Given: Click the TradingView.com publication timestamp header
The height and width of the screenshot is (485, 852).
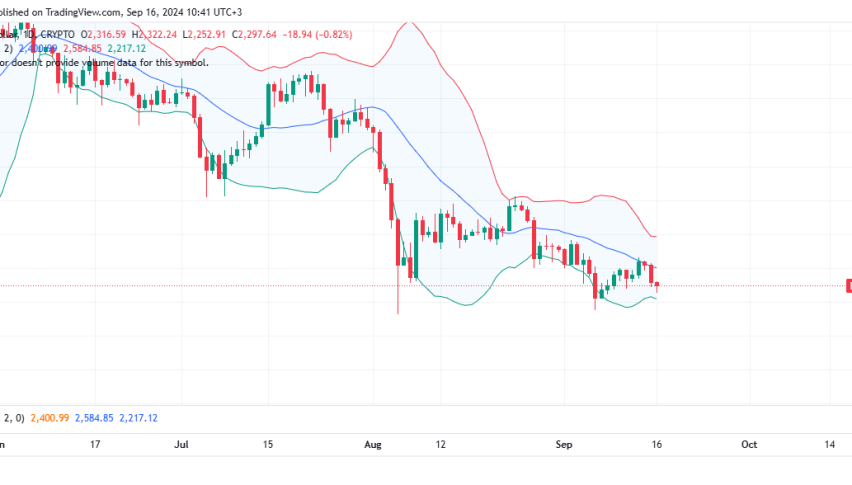Looking at the screenshot, I should pos(121,12).
